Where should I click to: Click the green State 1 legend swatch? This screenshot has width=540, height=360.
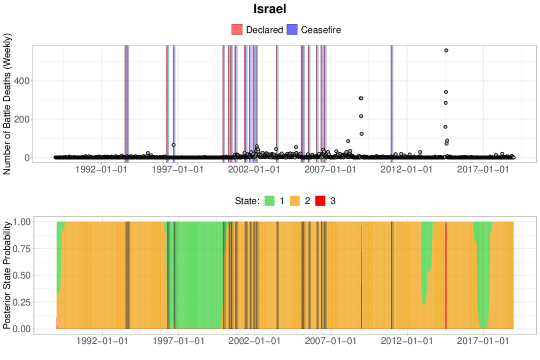coord(269,201)
